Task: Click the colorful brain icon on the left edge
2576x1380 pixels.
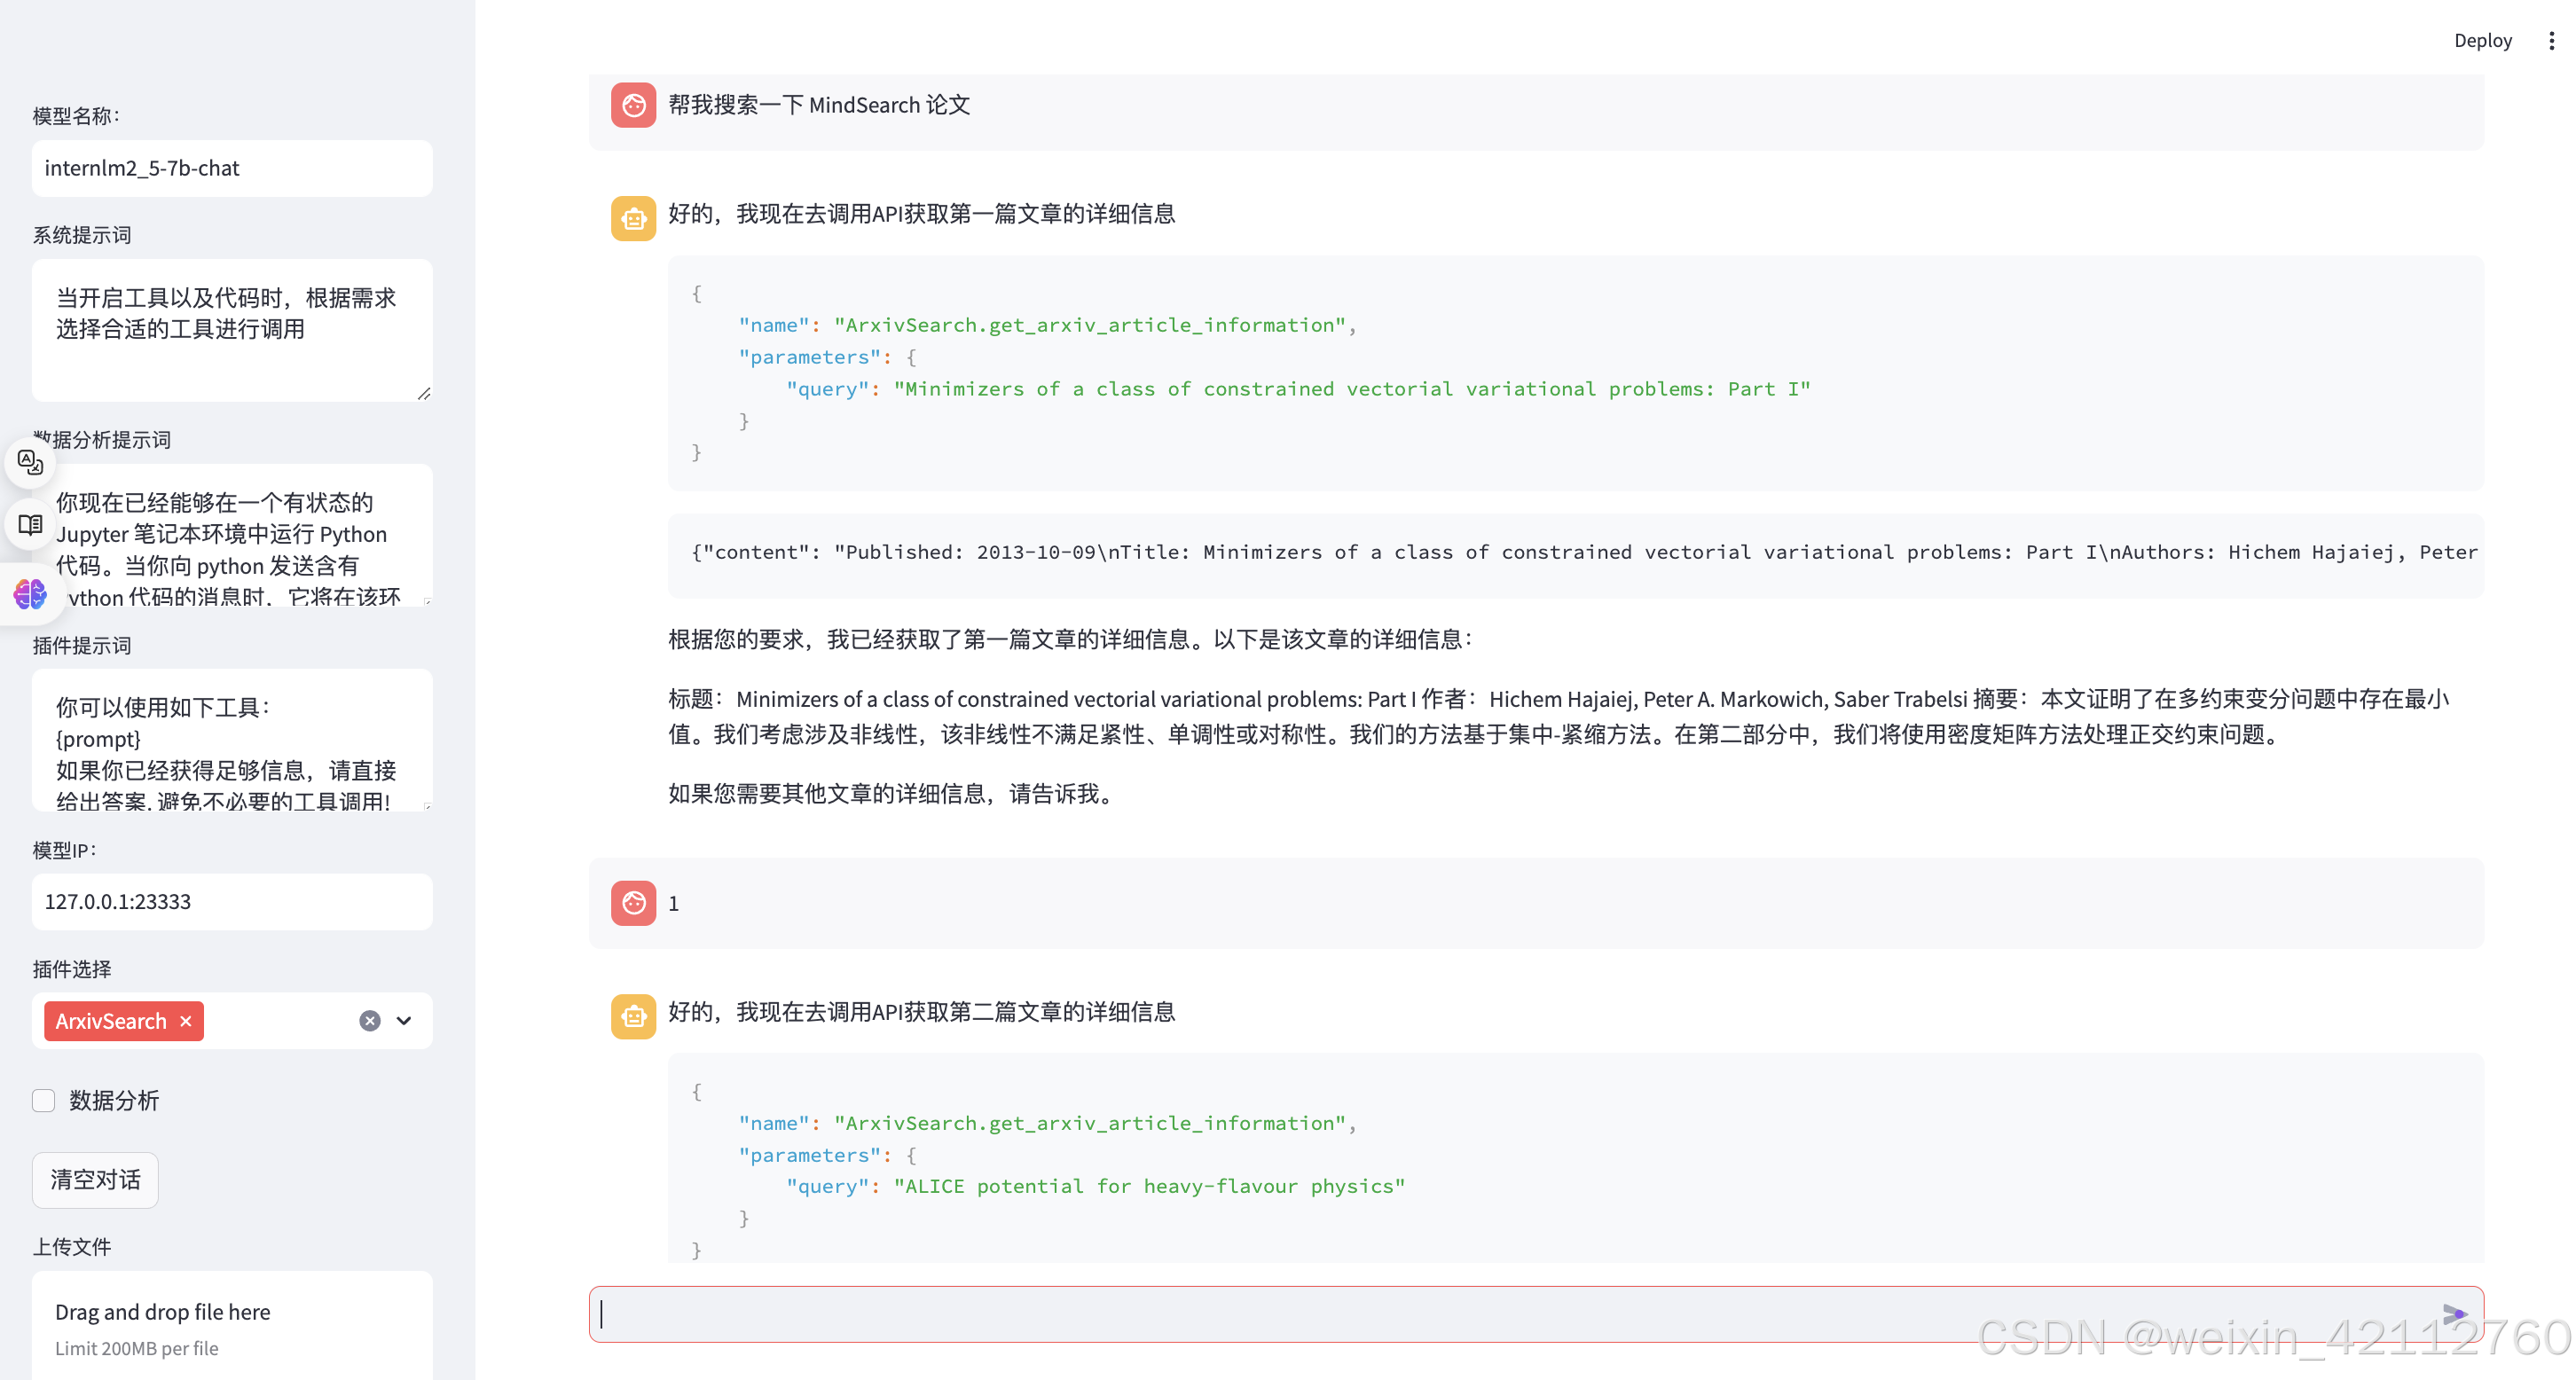Action: (x=30, y=594)
